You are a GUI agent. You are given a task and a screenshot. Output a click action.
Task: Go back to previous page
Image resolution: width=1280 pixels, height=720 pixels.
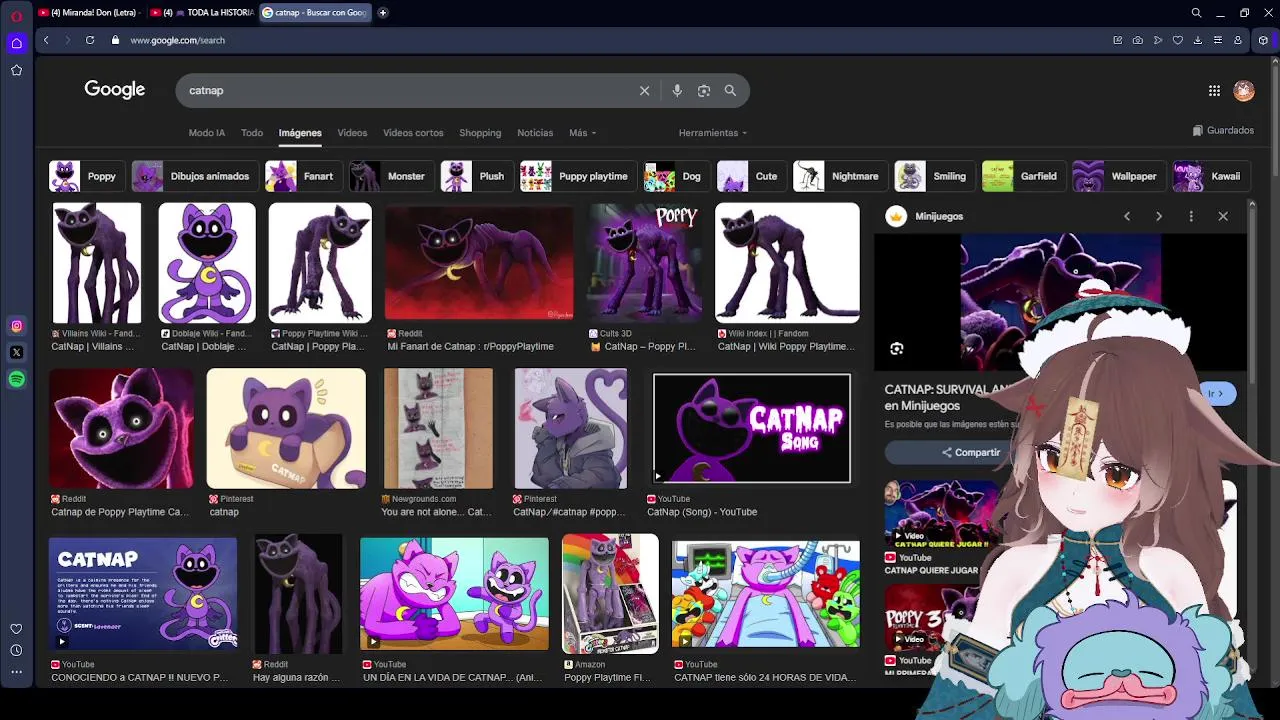[46, 40]
